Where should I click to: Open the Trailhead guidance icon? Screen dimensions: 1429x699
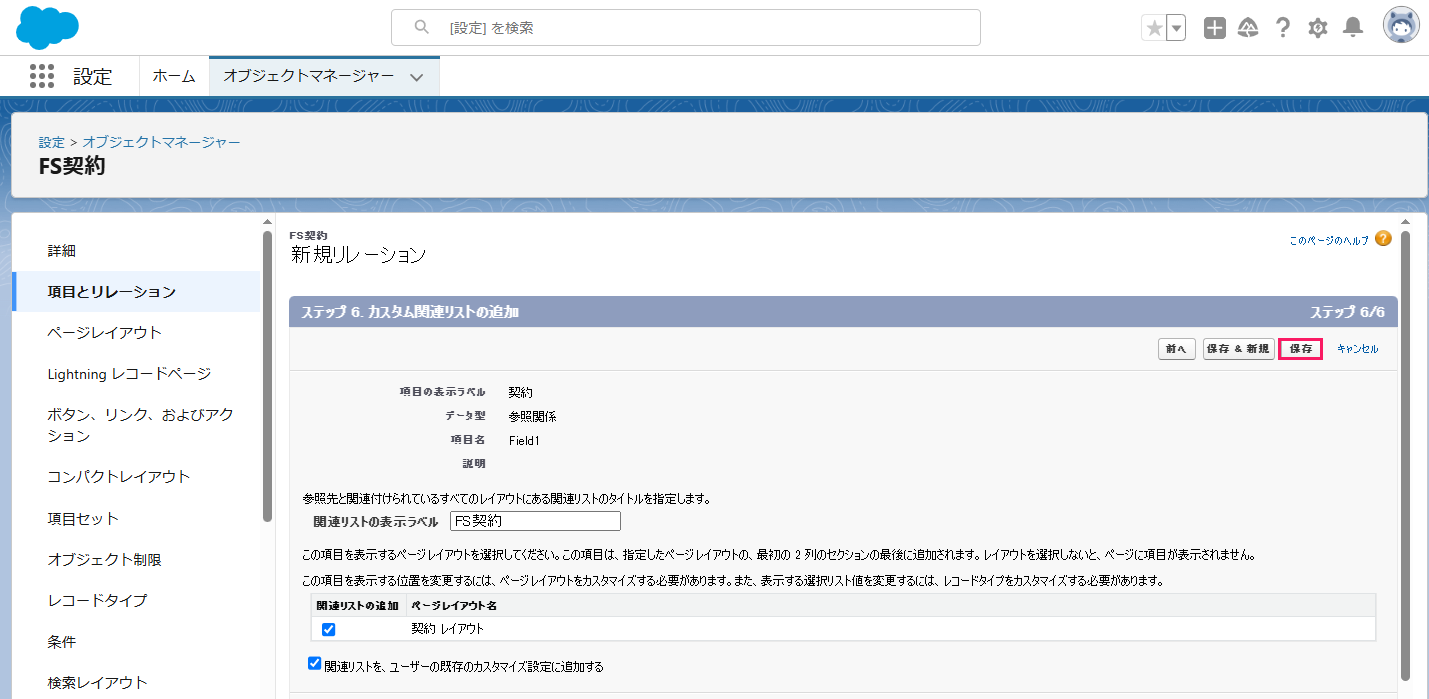[1248, 28]
